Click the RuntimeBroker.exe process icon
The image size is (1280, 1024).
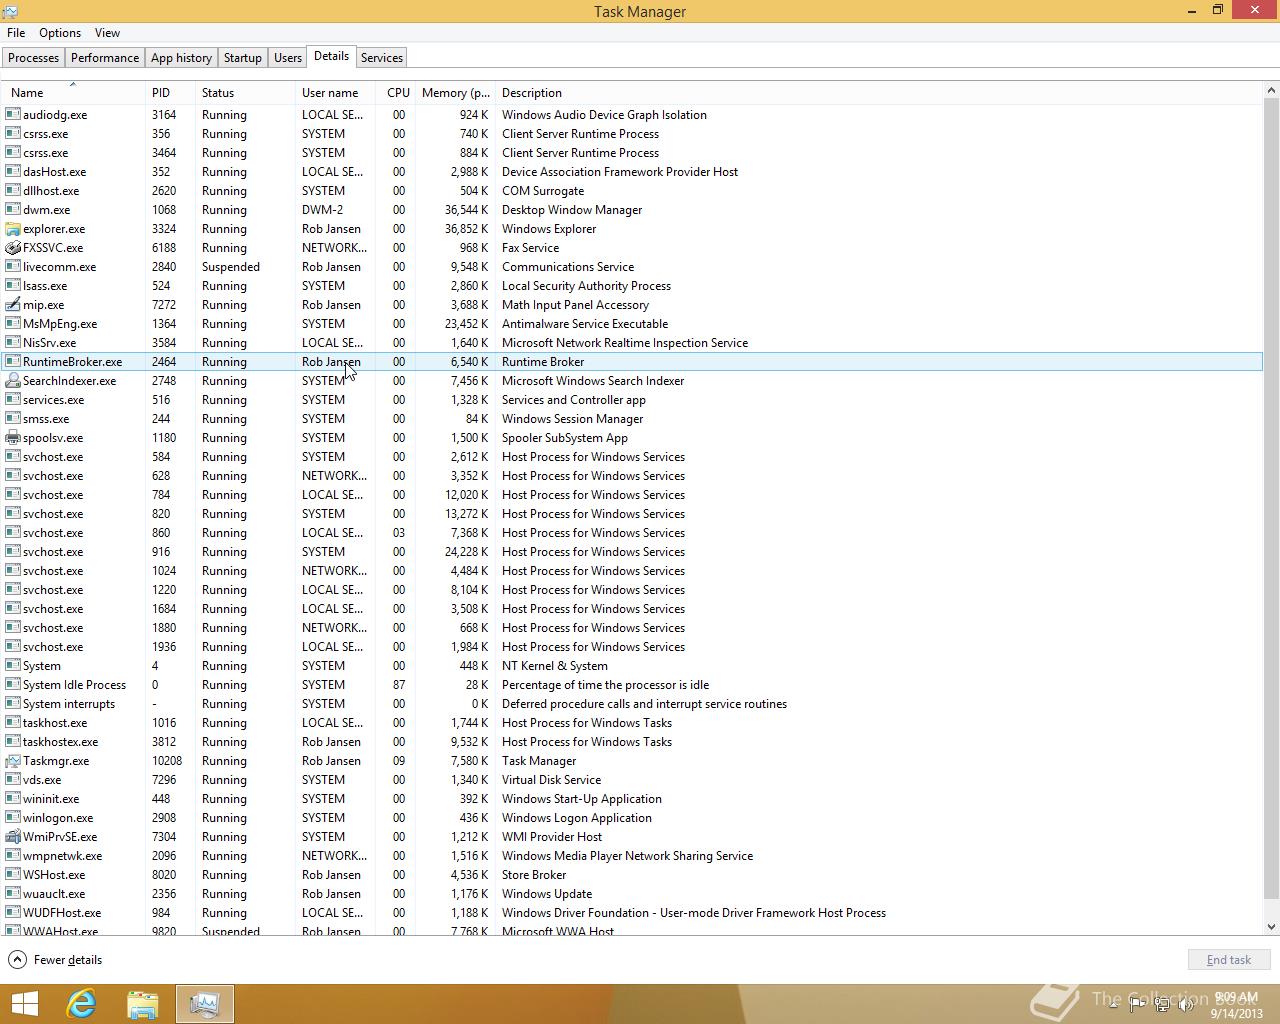13,362
